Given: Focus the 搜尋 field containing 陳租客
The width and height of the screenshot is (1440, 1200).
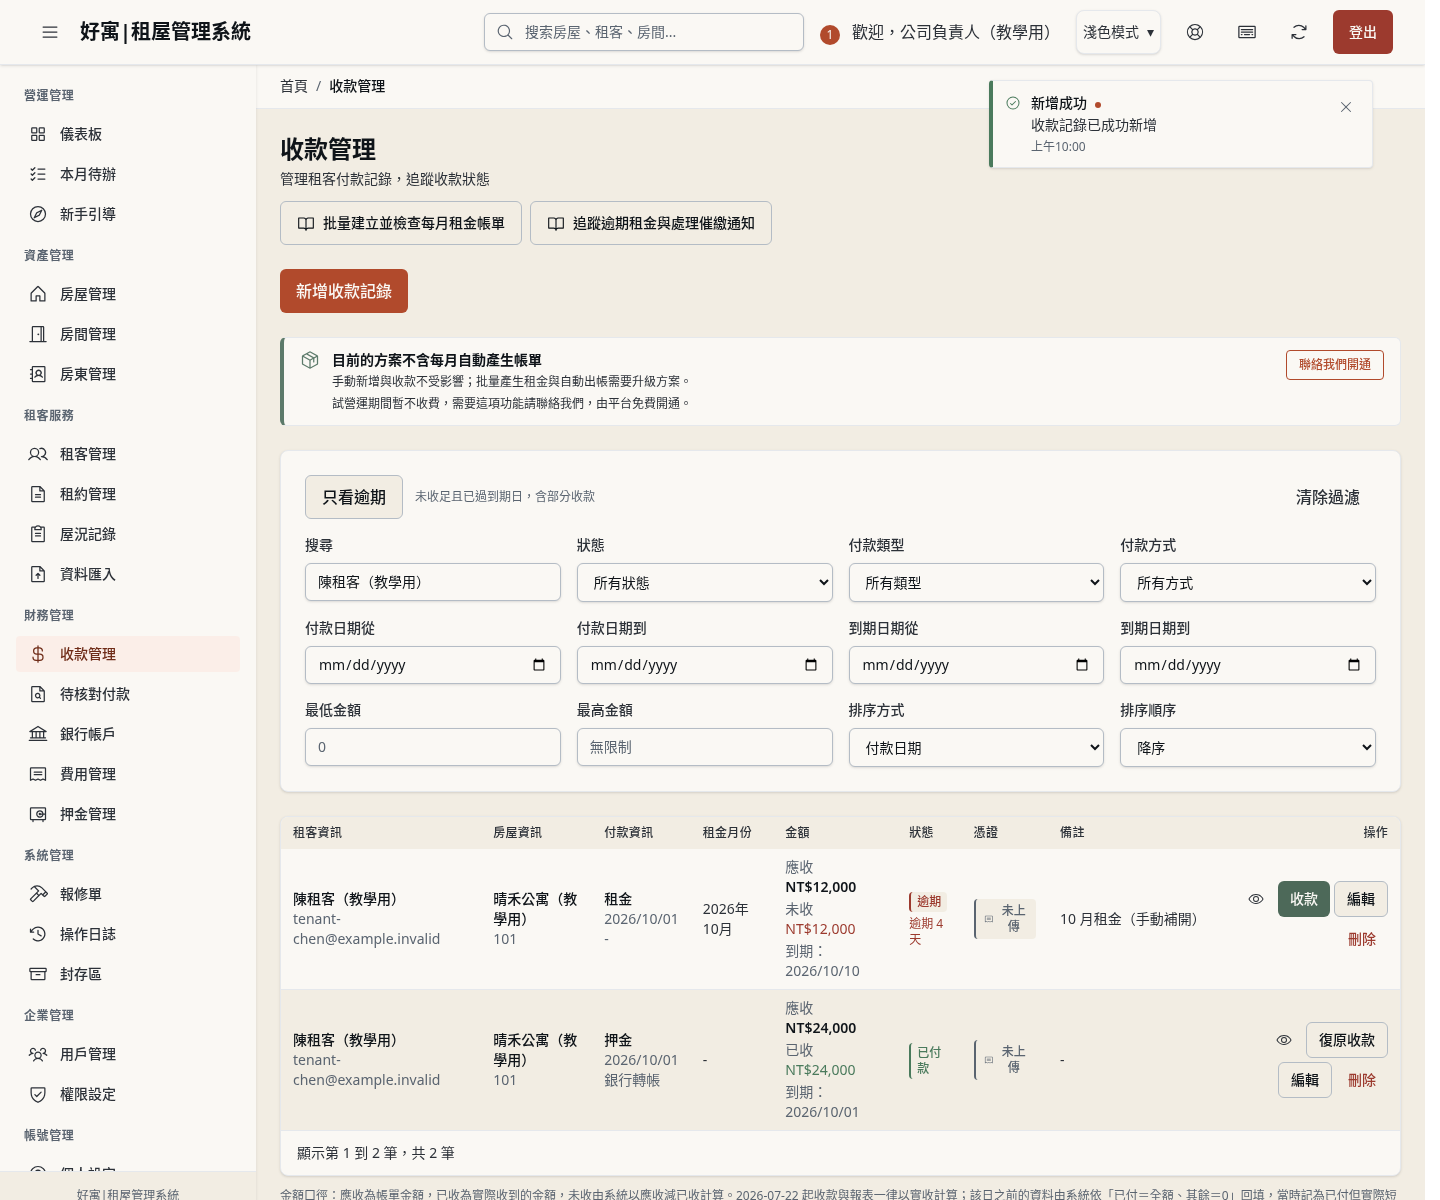Looking at the screenshot, I should 433,582.
